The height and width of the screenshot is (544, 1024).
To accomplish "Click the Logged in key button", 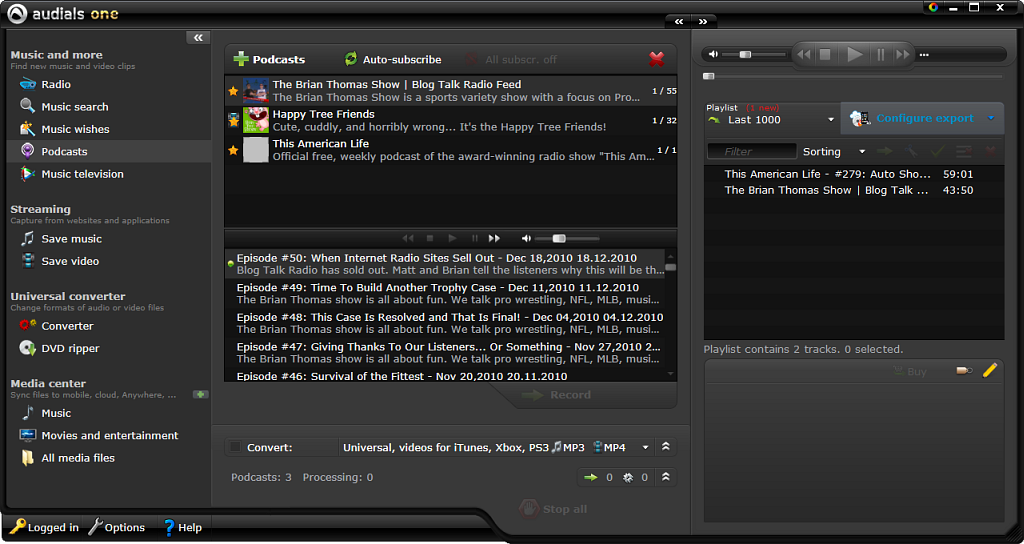I will point(44,527).
